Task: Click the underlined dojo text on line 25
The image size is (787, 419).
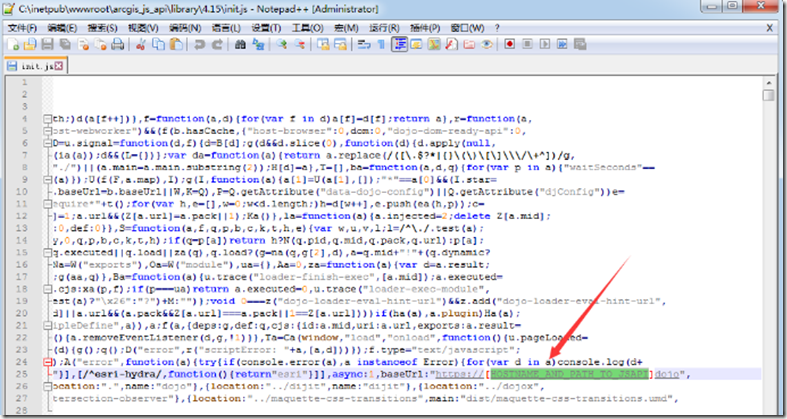Action: point(667,374)
